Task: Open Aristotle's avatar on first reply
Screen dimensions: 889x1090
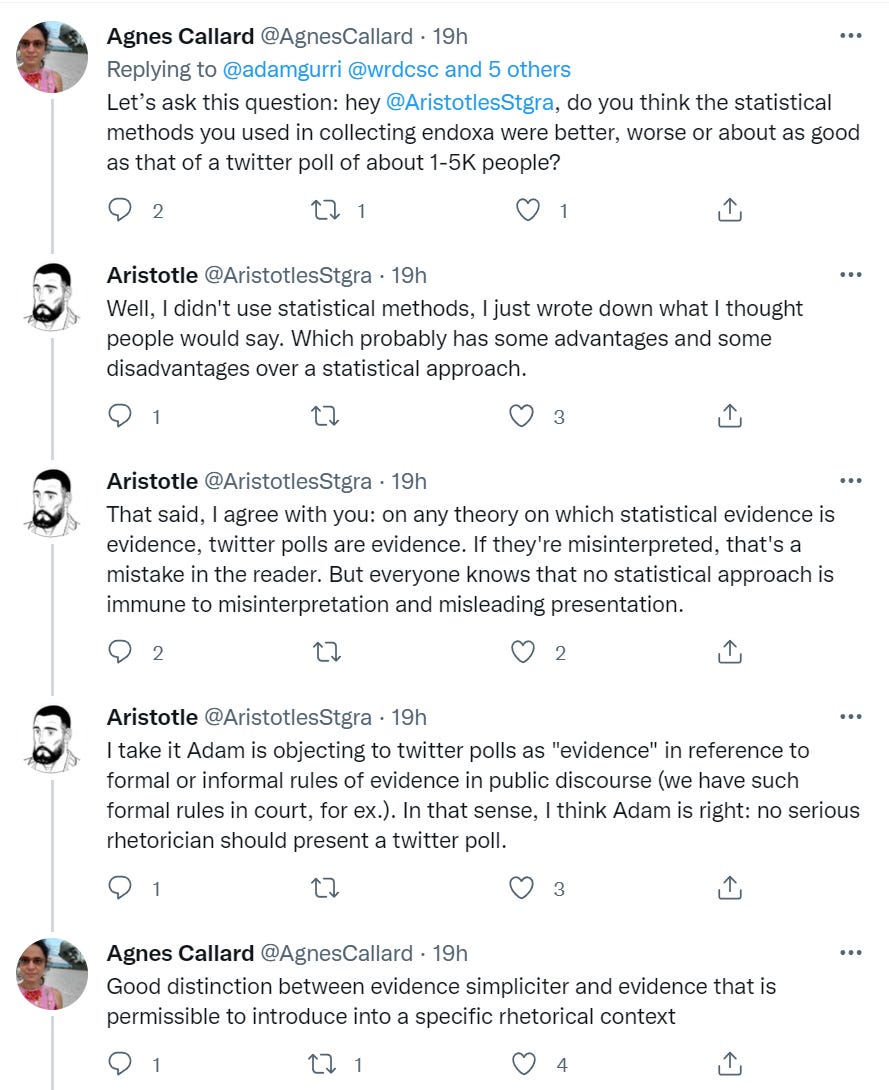Action: point(52,295)
